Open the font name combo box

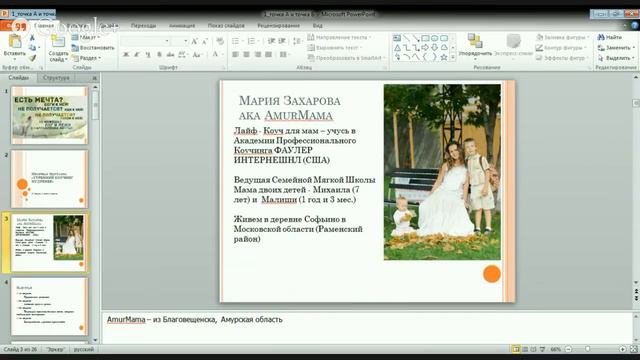tap(146, 41)
